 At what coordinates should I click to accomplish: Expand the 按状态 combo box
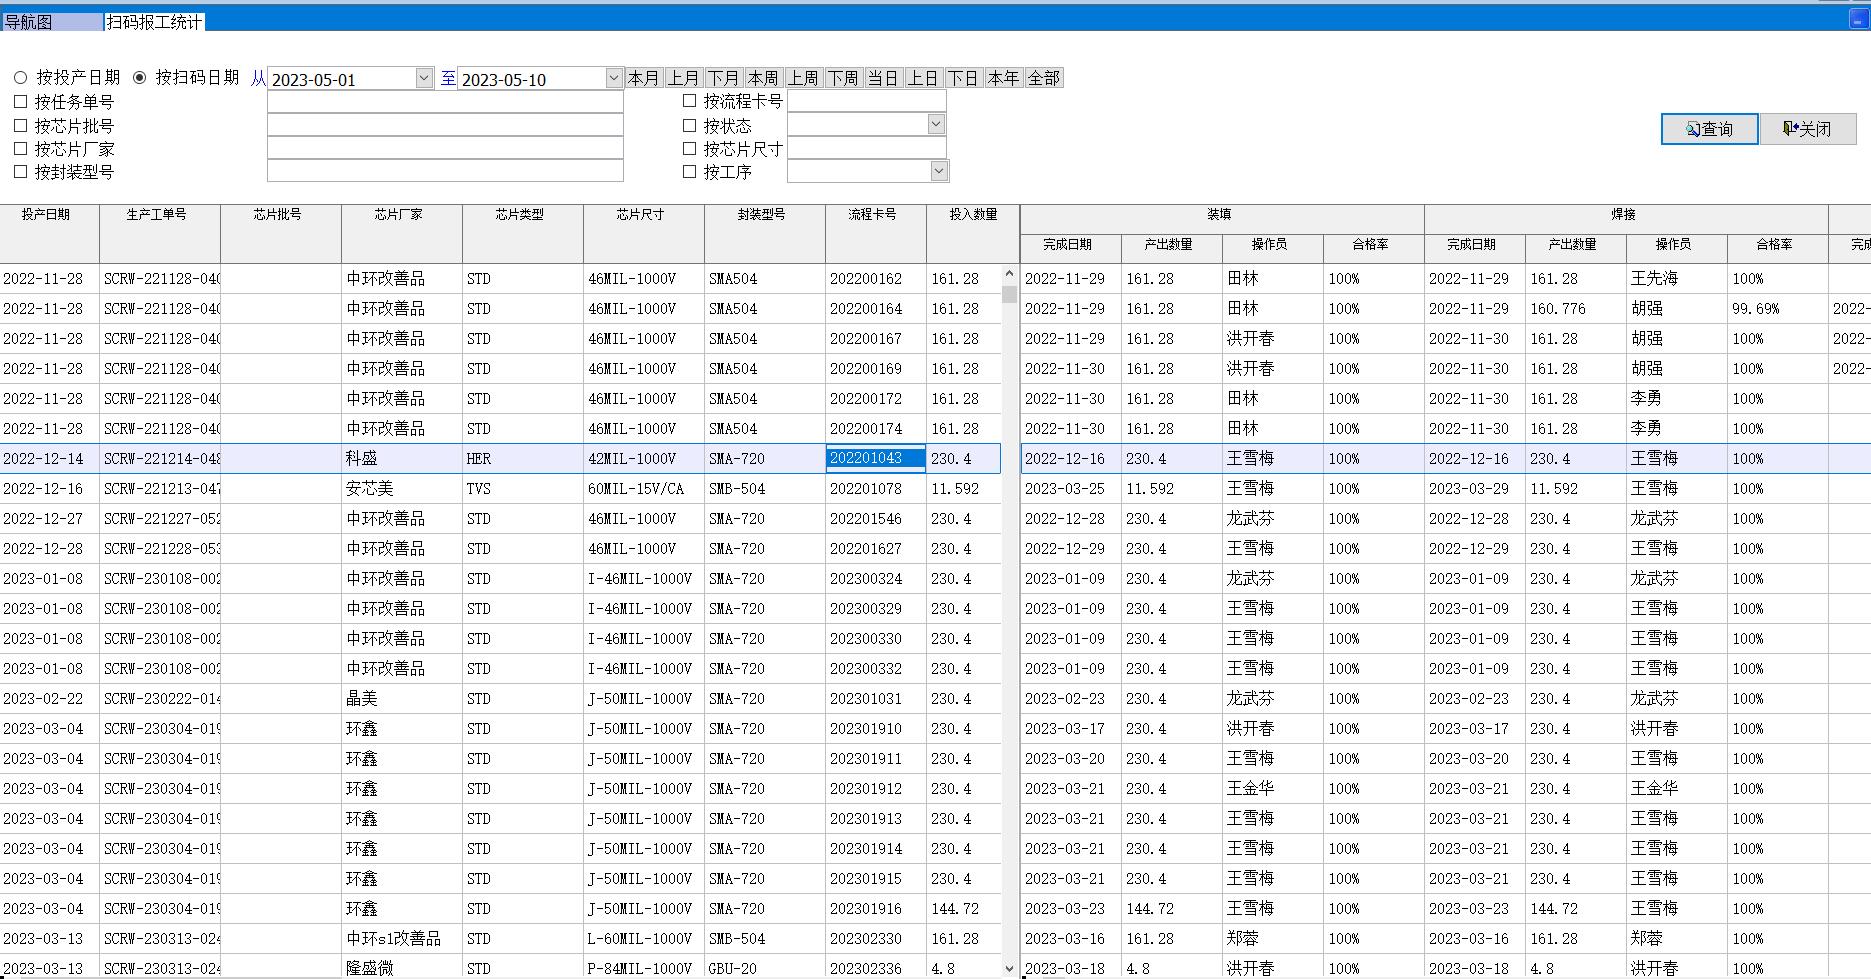click(x=936, y=125)
